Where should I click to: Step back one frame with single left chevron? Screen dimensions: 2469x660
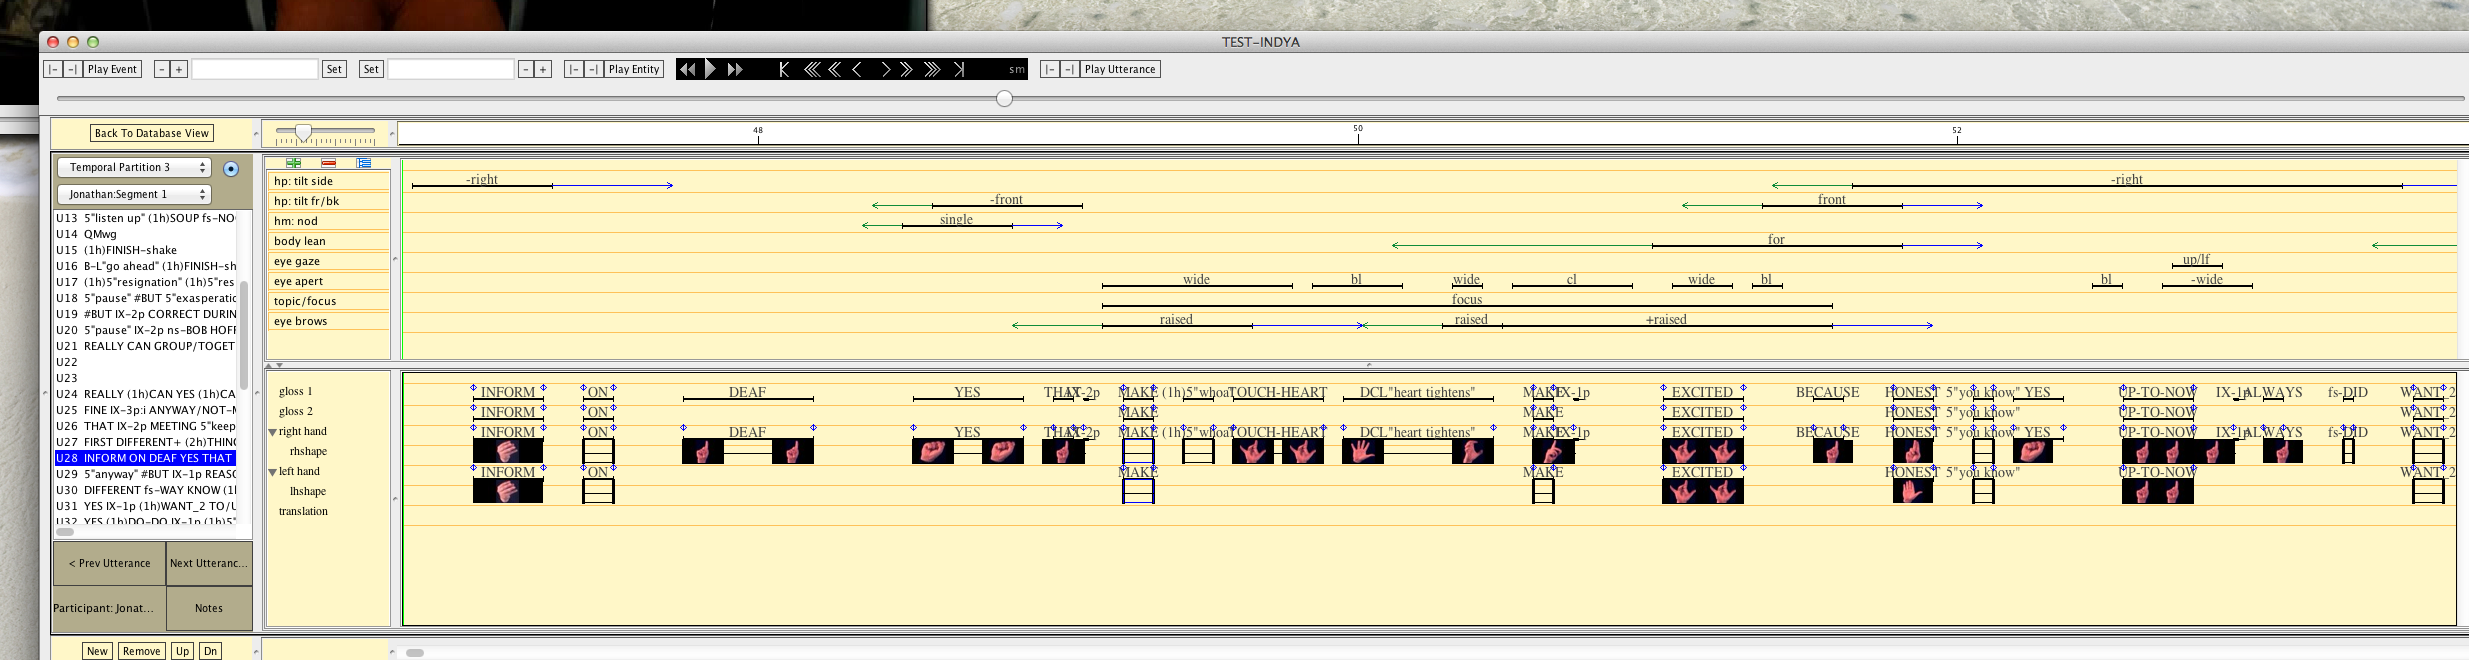[857, 69]
